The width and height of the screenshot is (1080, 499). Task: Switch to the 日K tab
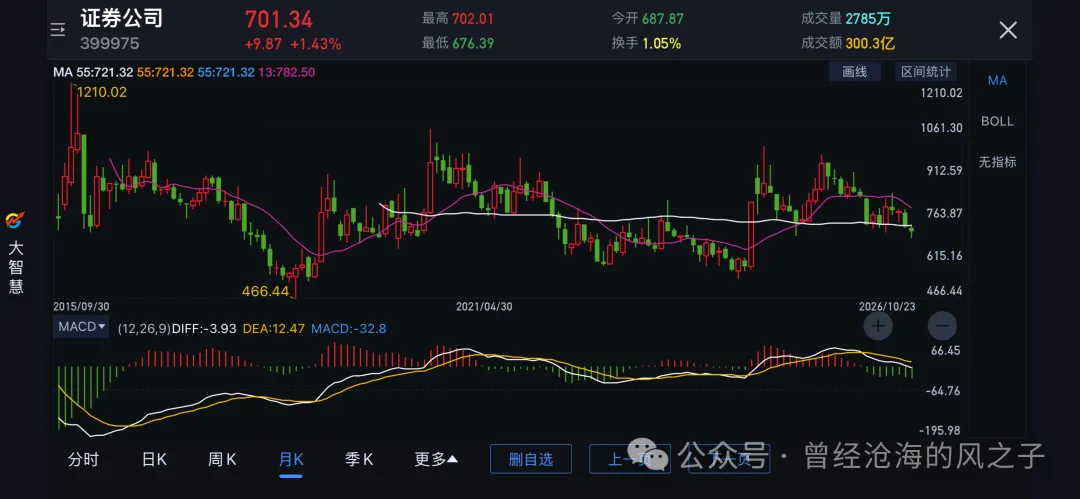click(154, 460)
